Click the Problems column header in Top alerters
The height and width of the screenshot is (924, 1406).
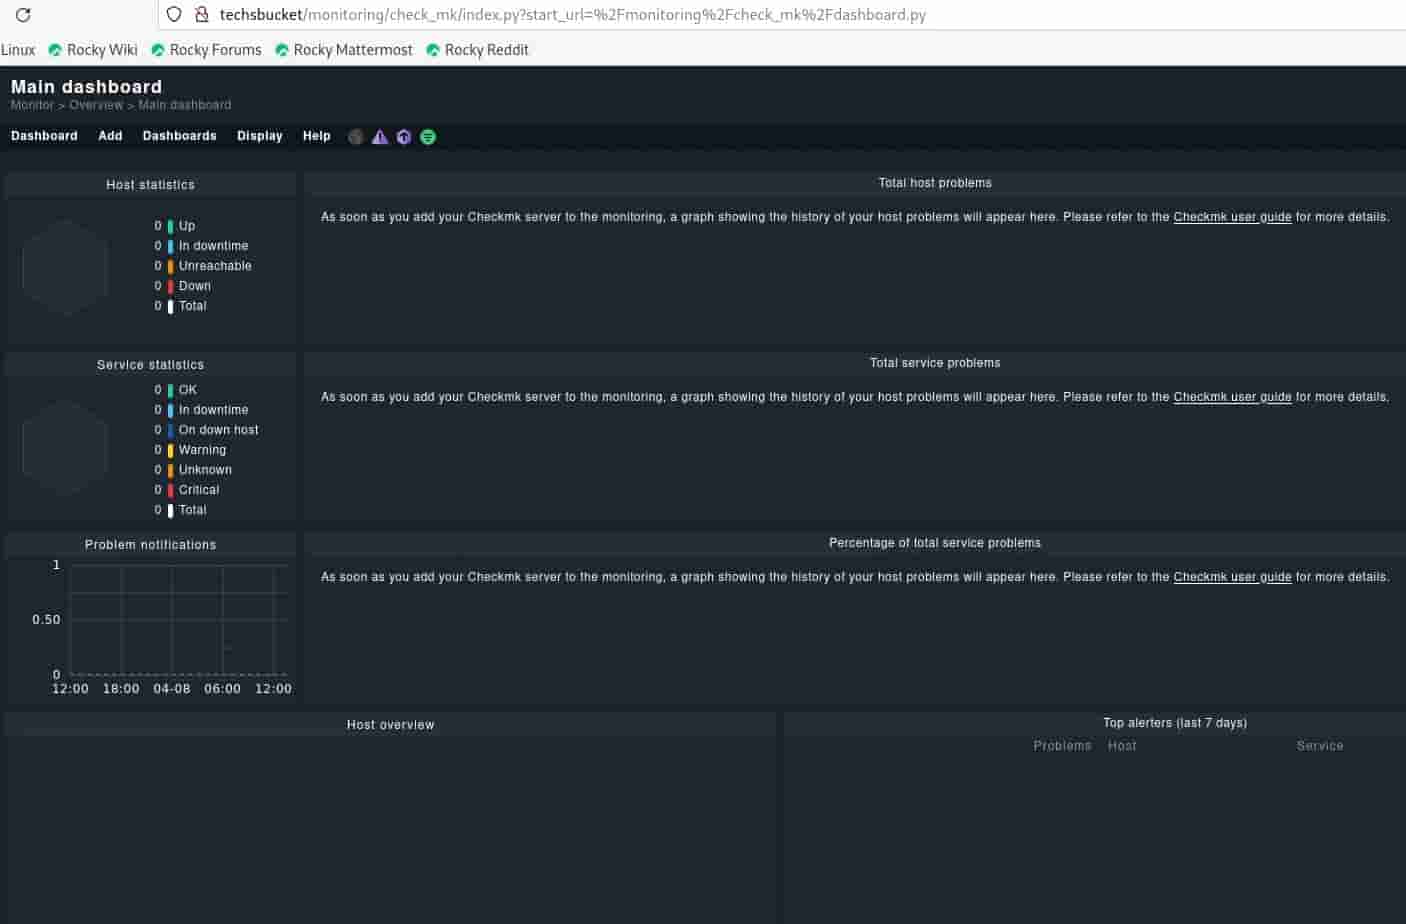click(1062, 746)
